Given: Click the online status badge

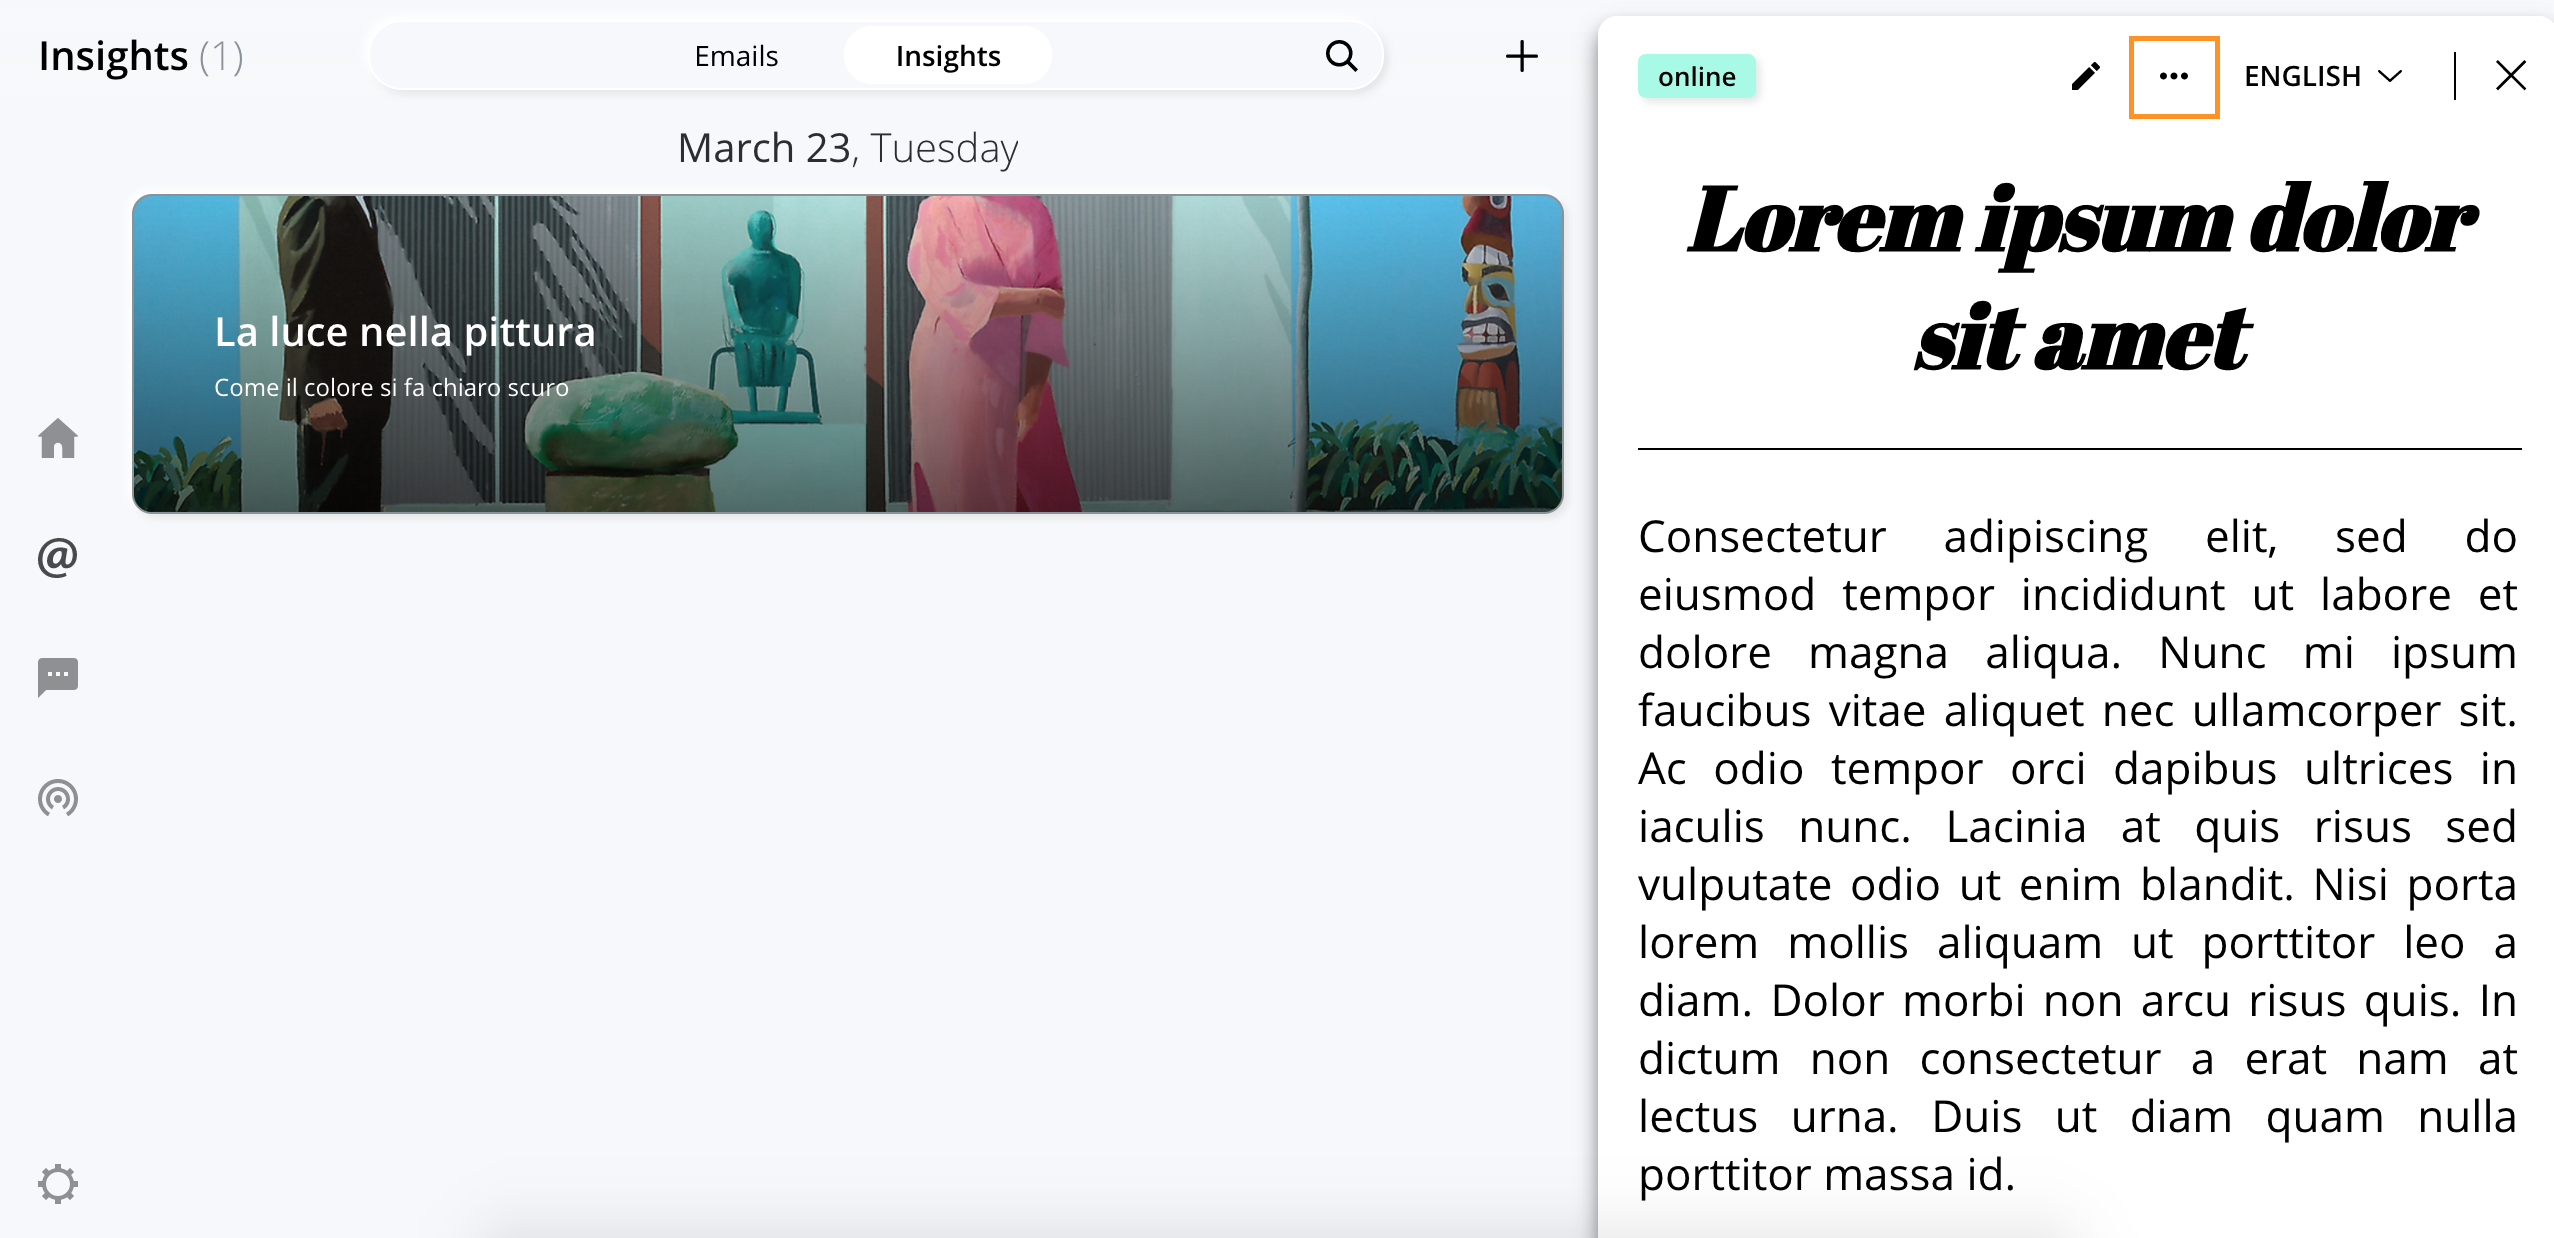Looking at the screenshot, I should click(x=1696, y=76).
